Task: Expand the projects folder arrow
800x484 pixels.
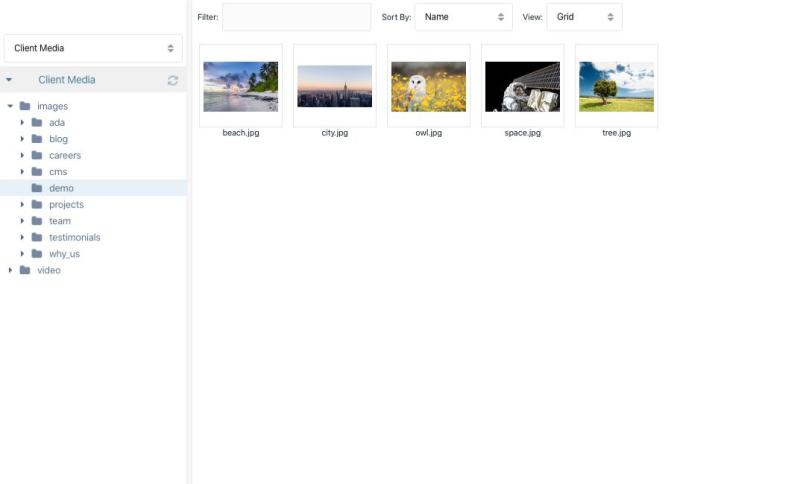Action: tap(22, 205)
